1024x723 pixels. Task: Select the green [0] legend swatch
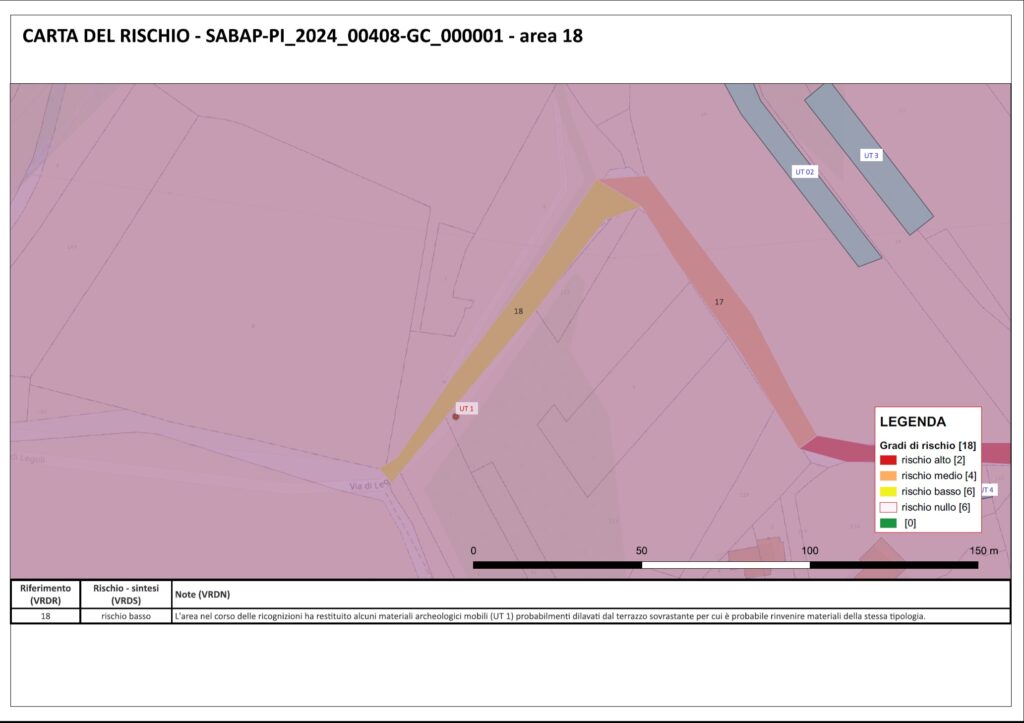pos(888,522)
